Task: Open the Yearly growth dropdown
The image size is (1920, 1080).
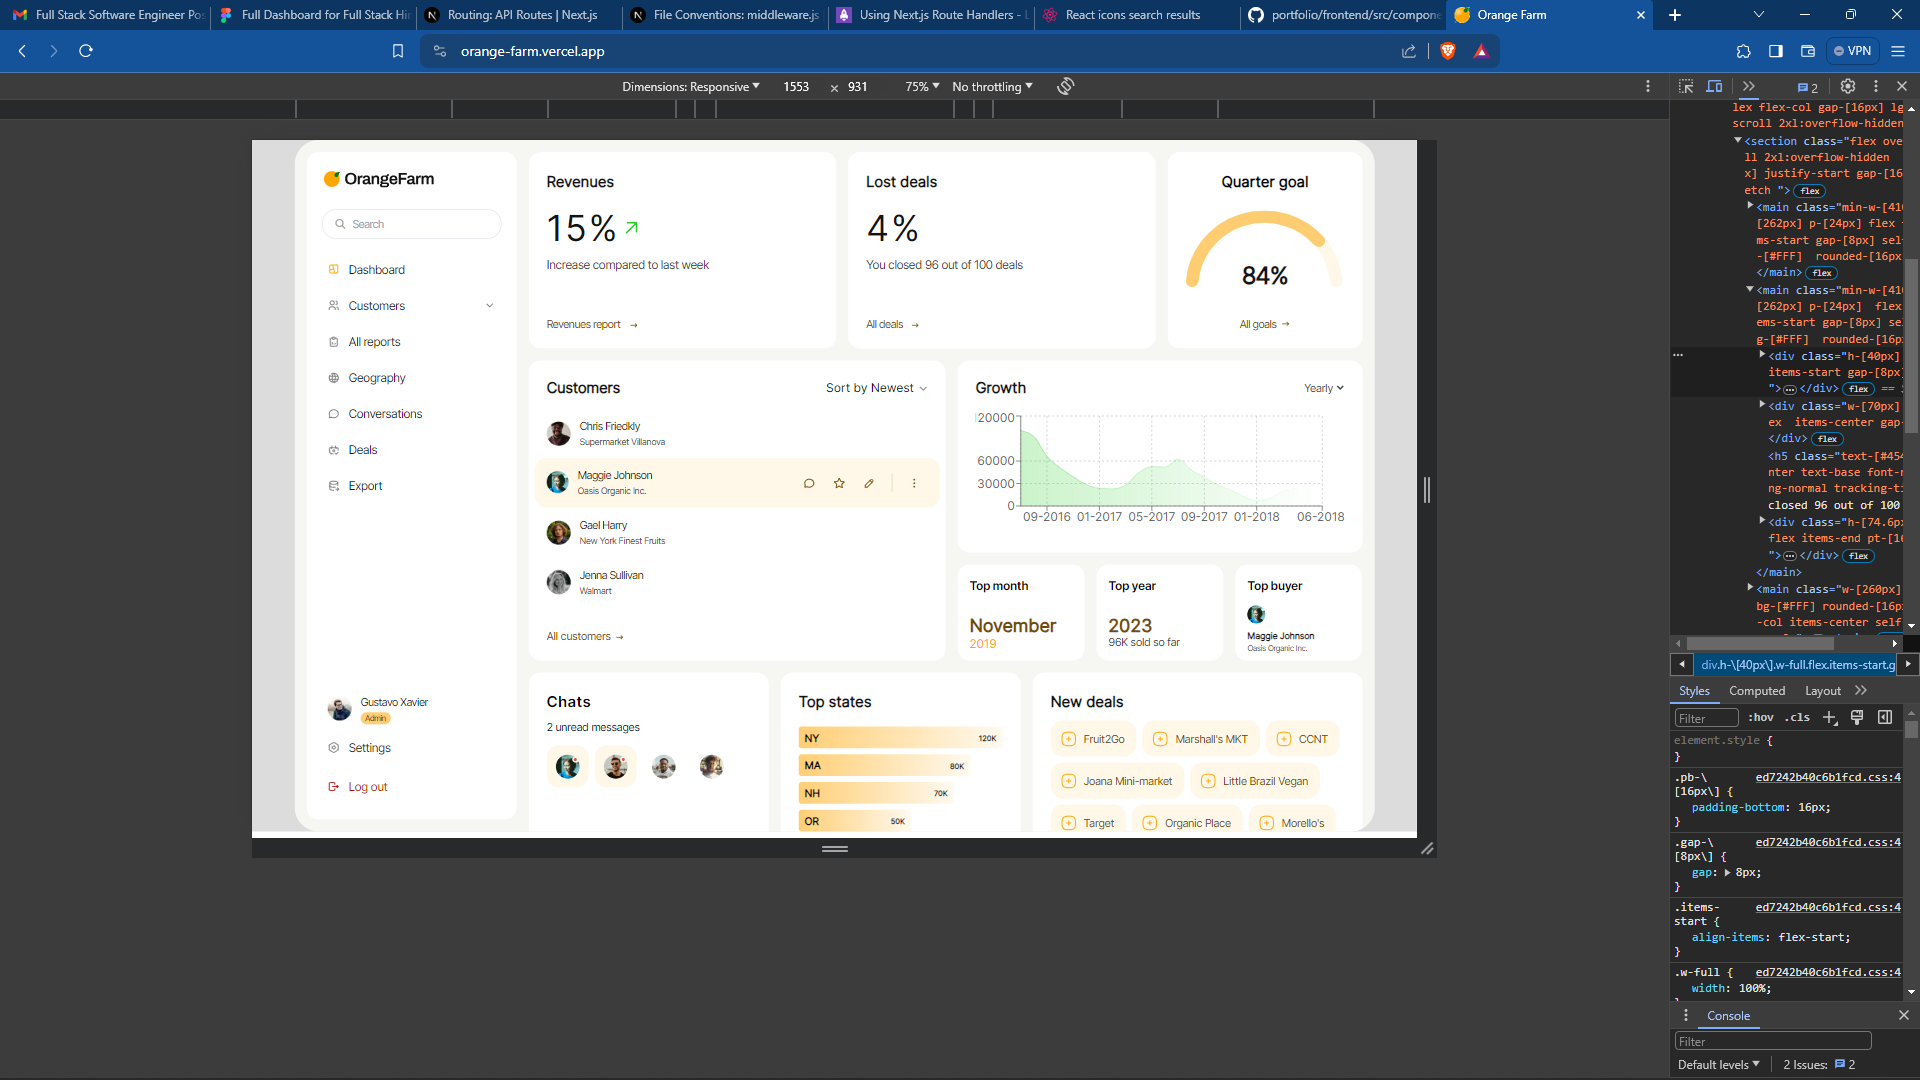Action: tap(1324, 388)
